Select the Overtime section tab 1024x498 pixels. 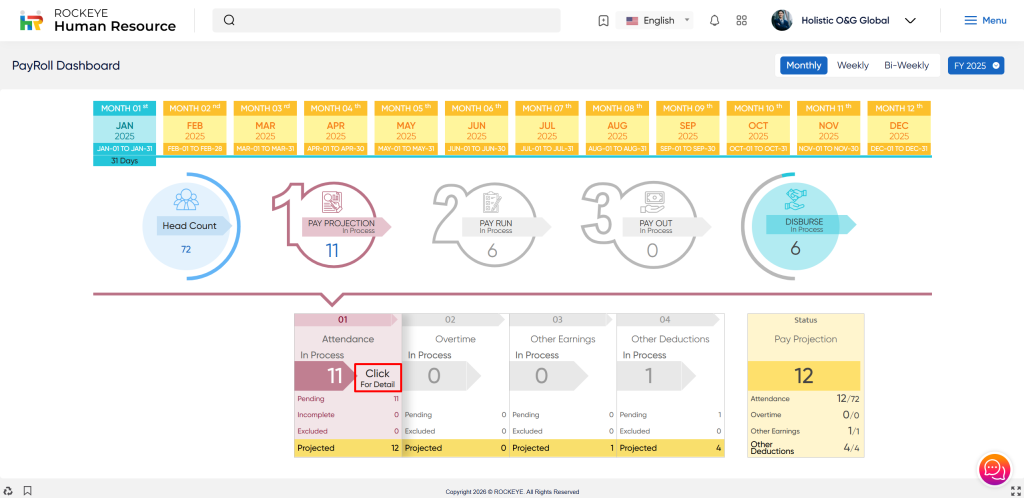coord(455,339)
